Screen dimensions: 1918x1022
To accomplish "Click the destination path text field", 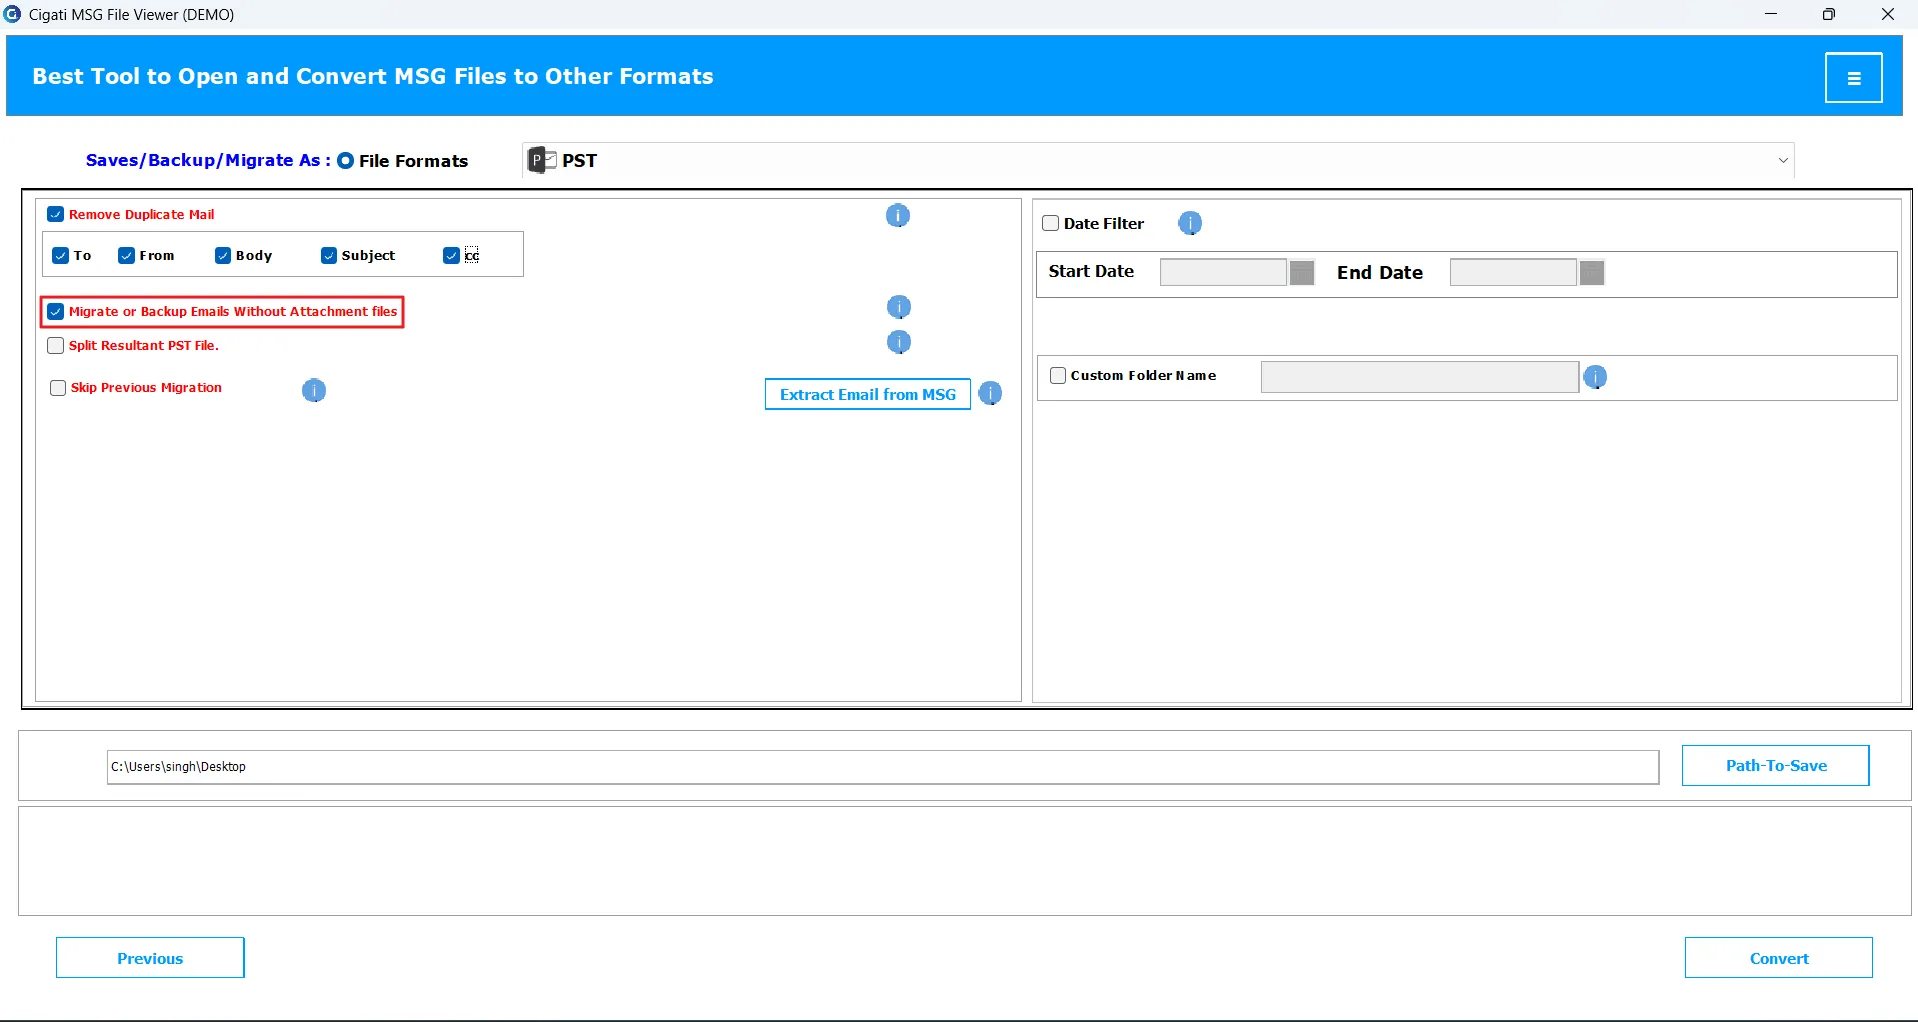I will pos(882,767).
